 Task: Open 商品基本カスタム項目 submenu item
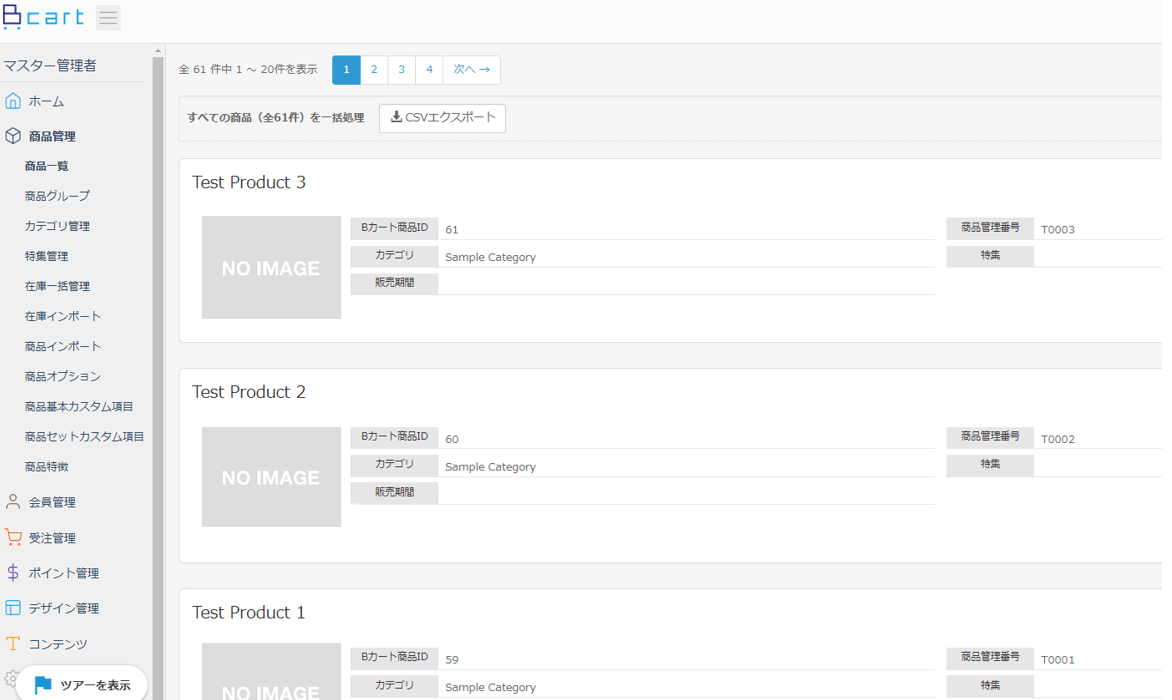click(78, 406)
